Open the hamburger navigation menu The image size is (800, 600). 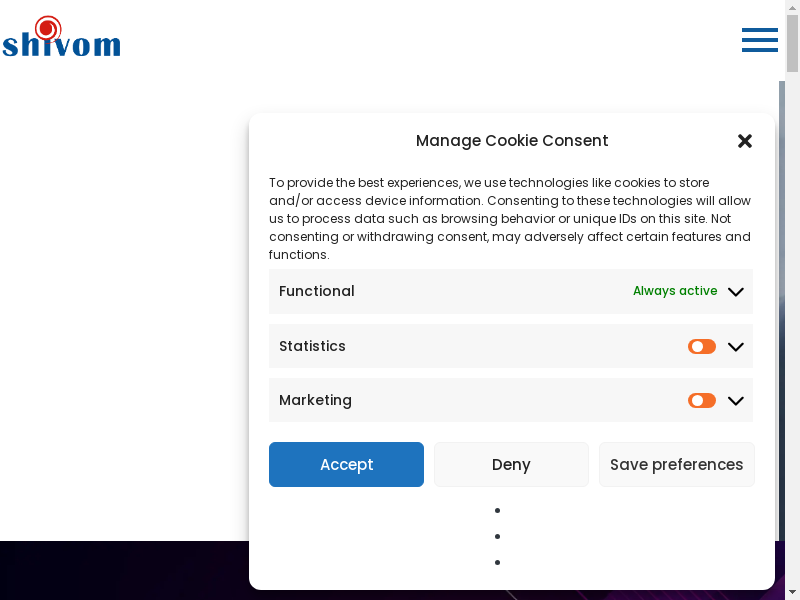point(759,40)
